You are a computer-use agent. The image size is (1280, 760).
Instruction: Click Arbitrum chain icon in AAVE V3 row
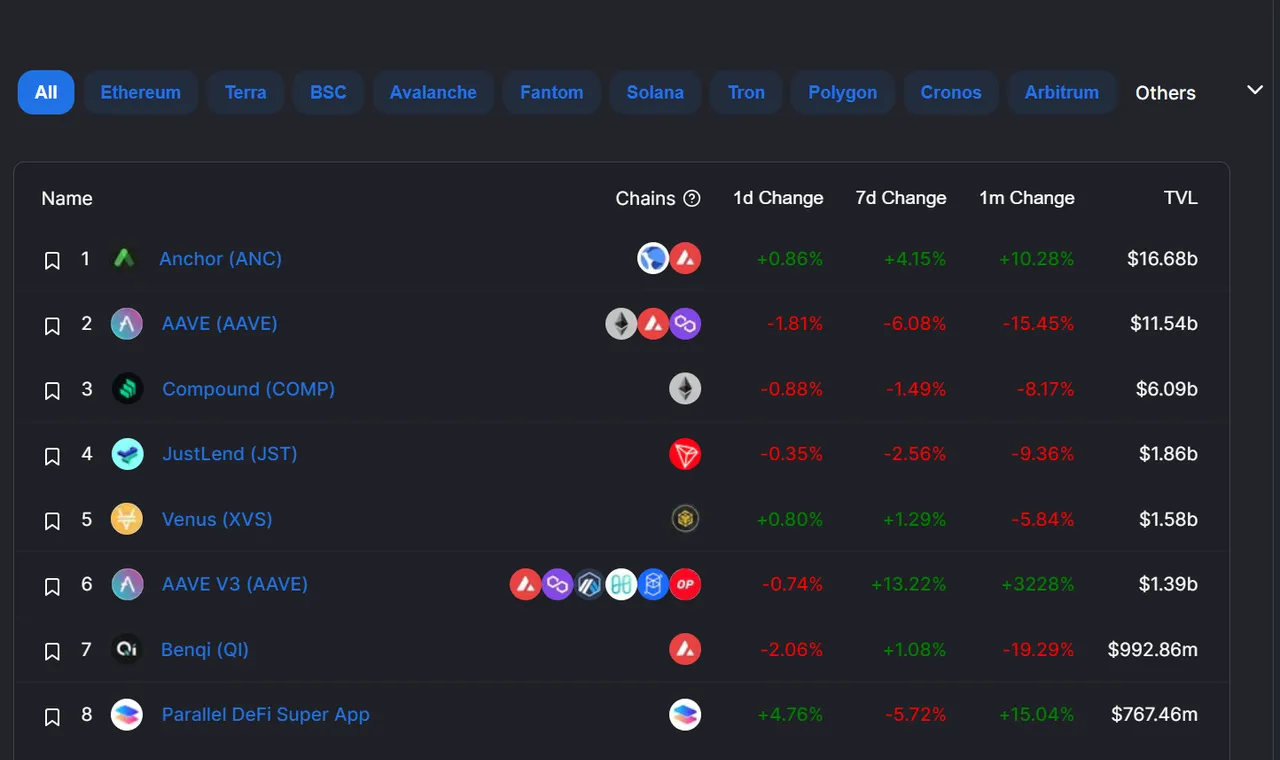tap(590, 584)
